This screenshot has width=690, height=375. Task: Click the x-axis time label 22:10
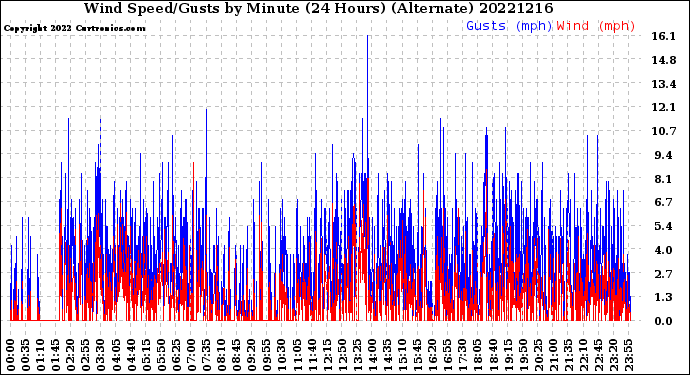tap(583, 355)
